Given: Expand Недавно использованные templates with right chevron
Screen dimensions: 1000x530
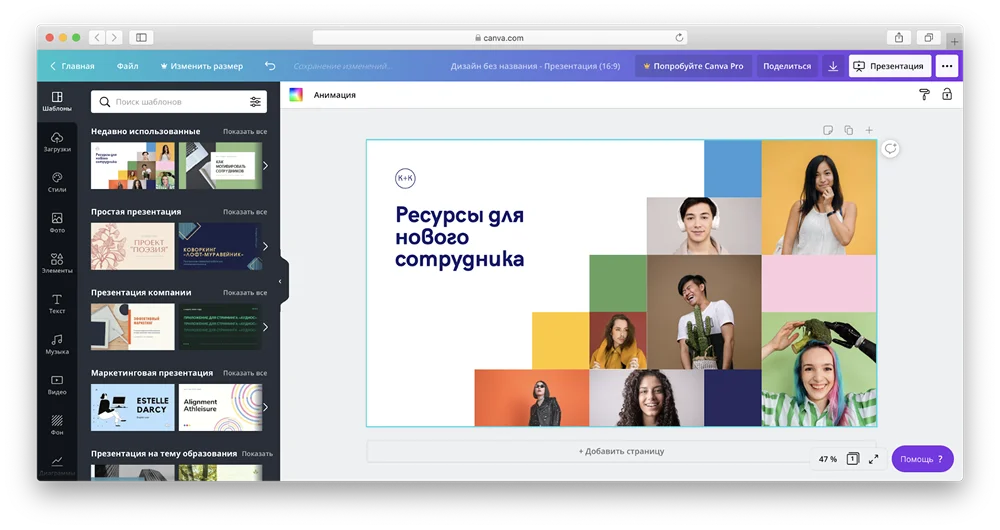Looking at the screenshot, I should (265, 165).
